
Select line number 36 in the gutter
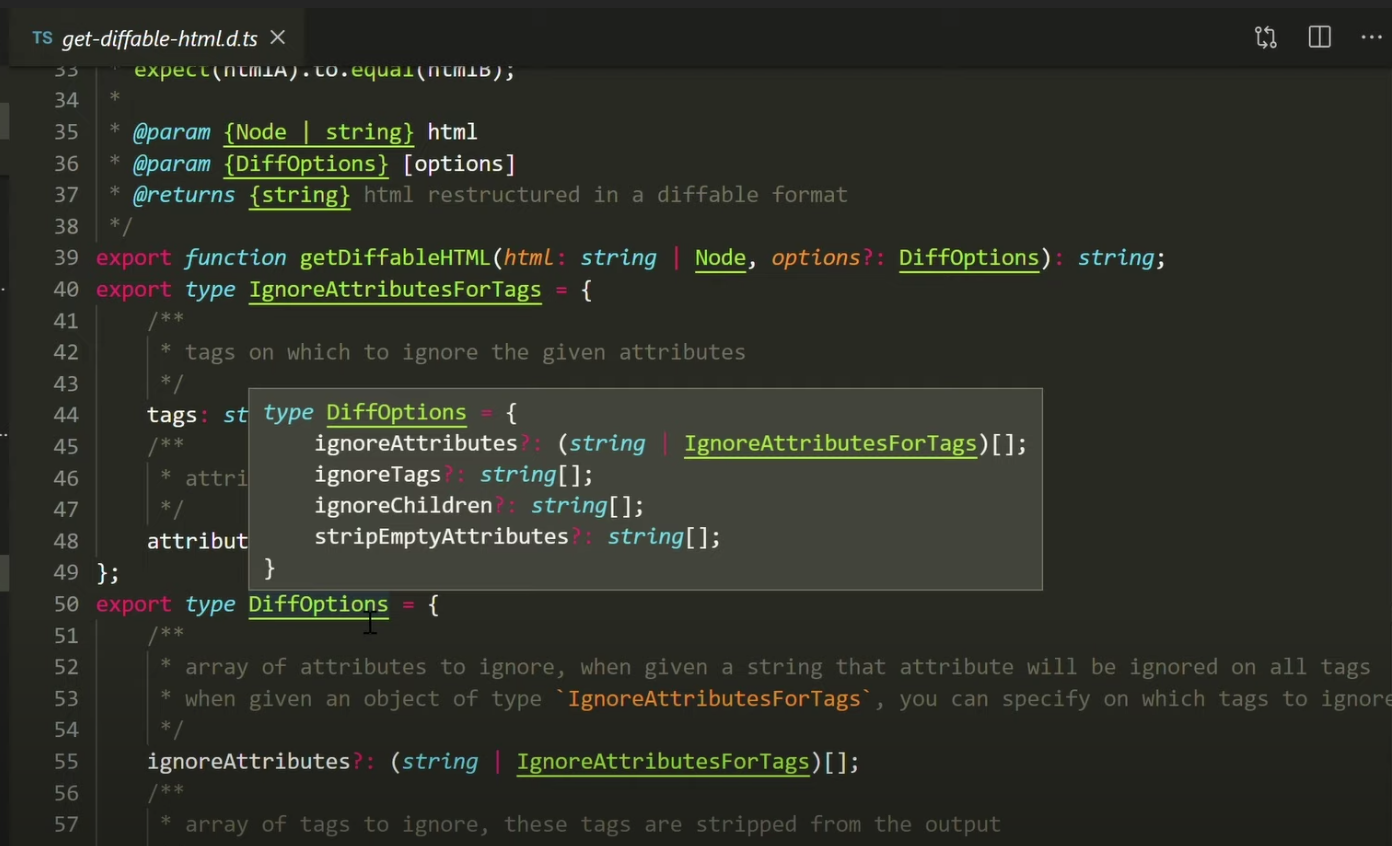[66, 164]
